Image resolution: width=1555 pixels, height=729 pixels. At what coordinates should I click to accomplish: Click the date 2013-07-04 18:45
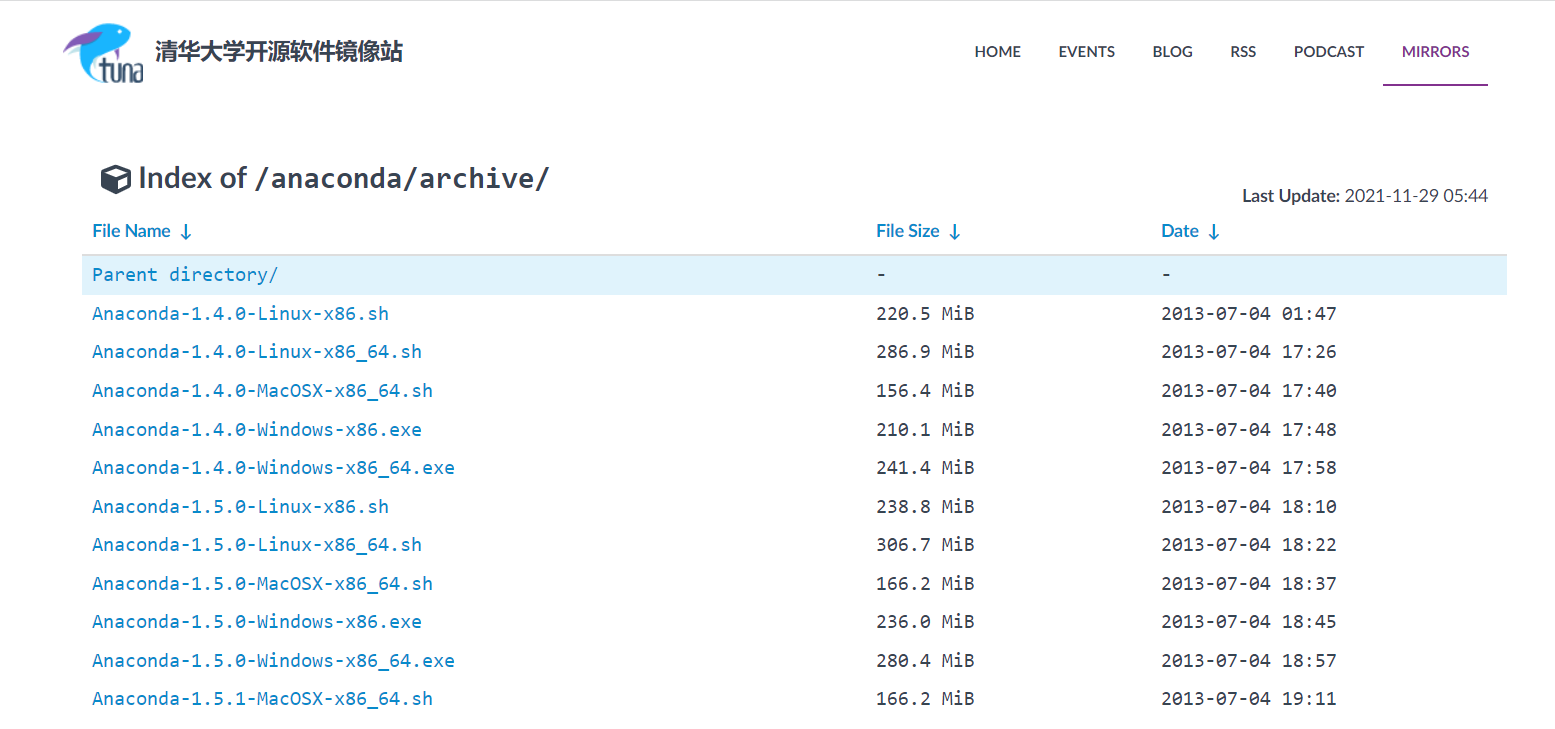pyautogui.click(x=1249, y=621)
